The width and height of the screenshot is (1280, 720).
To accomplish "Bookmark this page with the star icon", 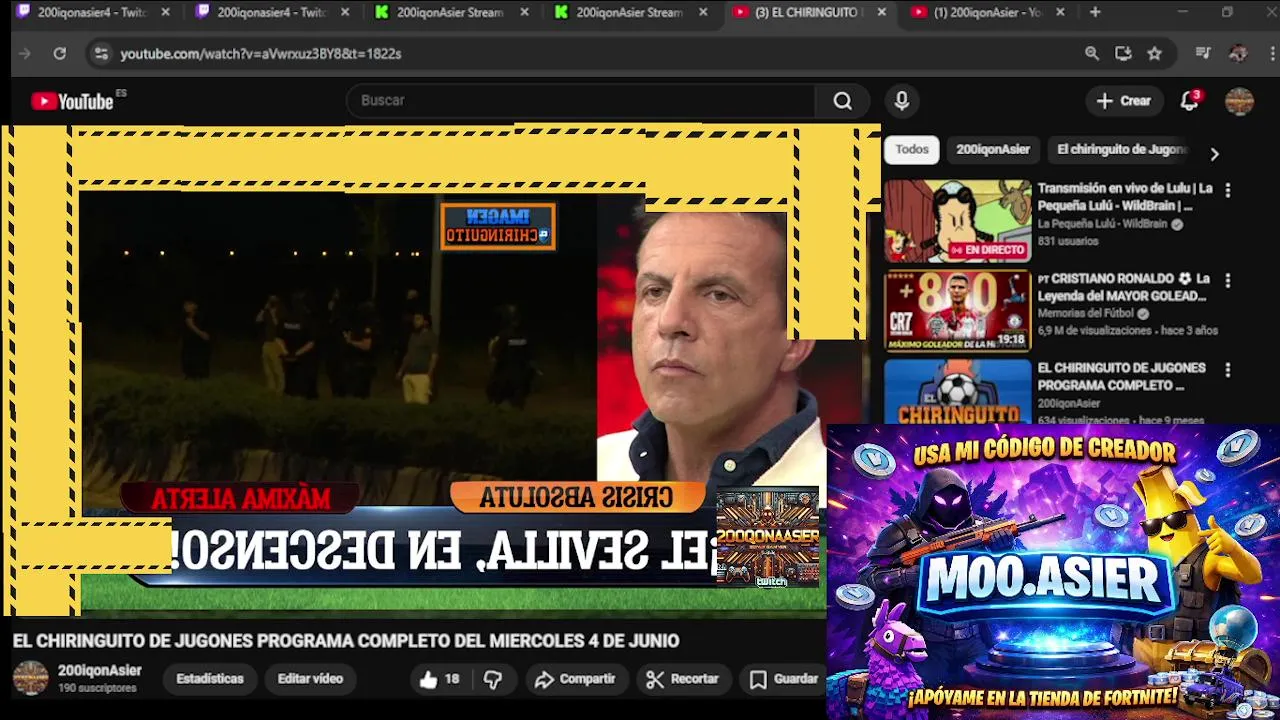I will point(1155,53).
